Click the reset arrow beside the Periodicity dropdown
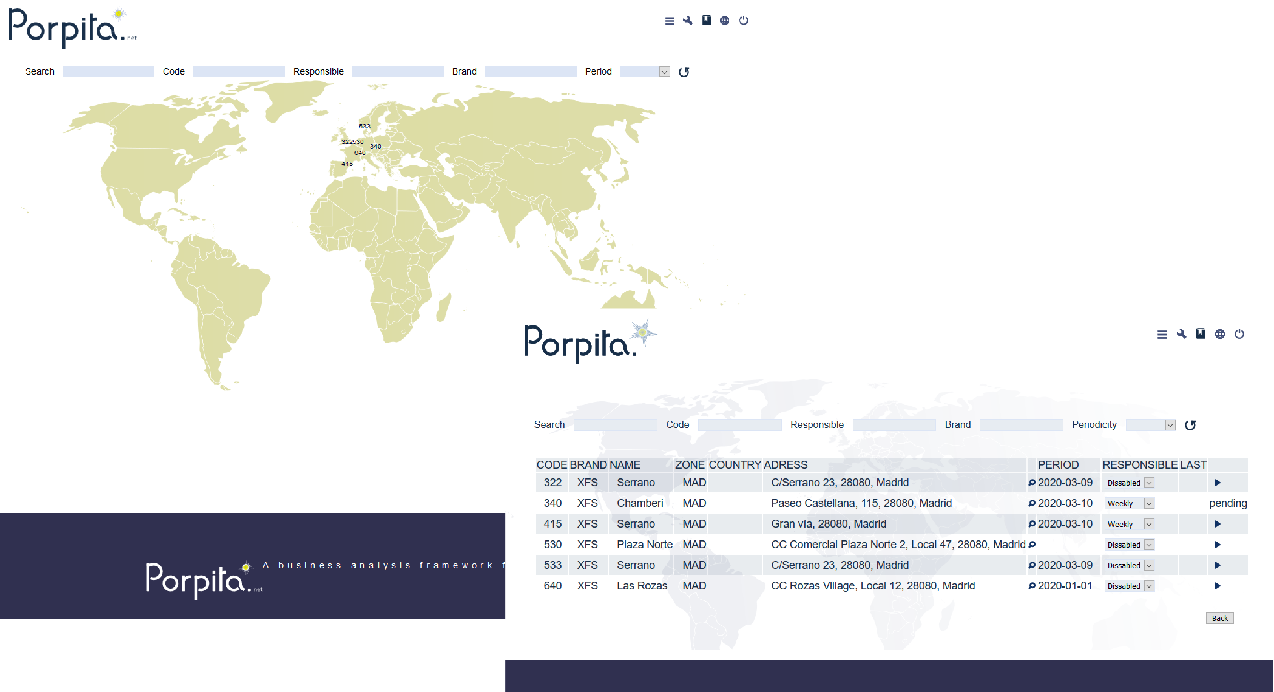 coord(1190,425)
